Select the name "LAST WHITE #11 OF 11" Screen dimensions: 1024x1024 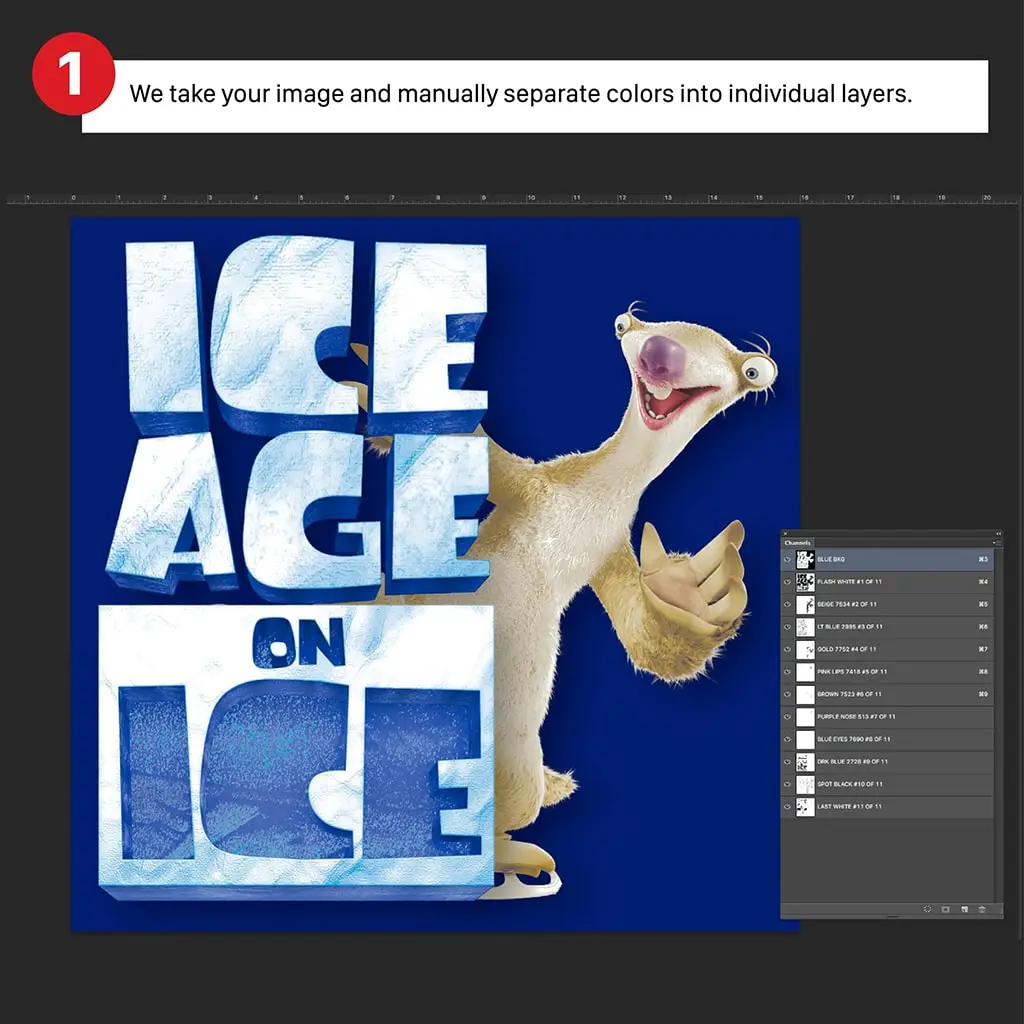tap(850, 807)
